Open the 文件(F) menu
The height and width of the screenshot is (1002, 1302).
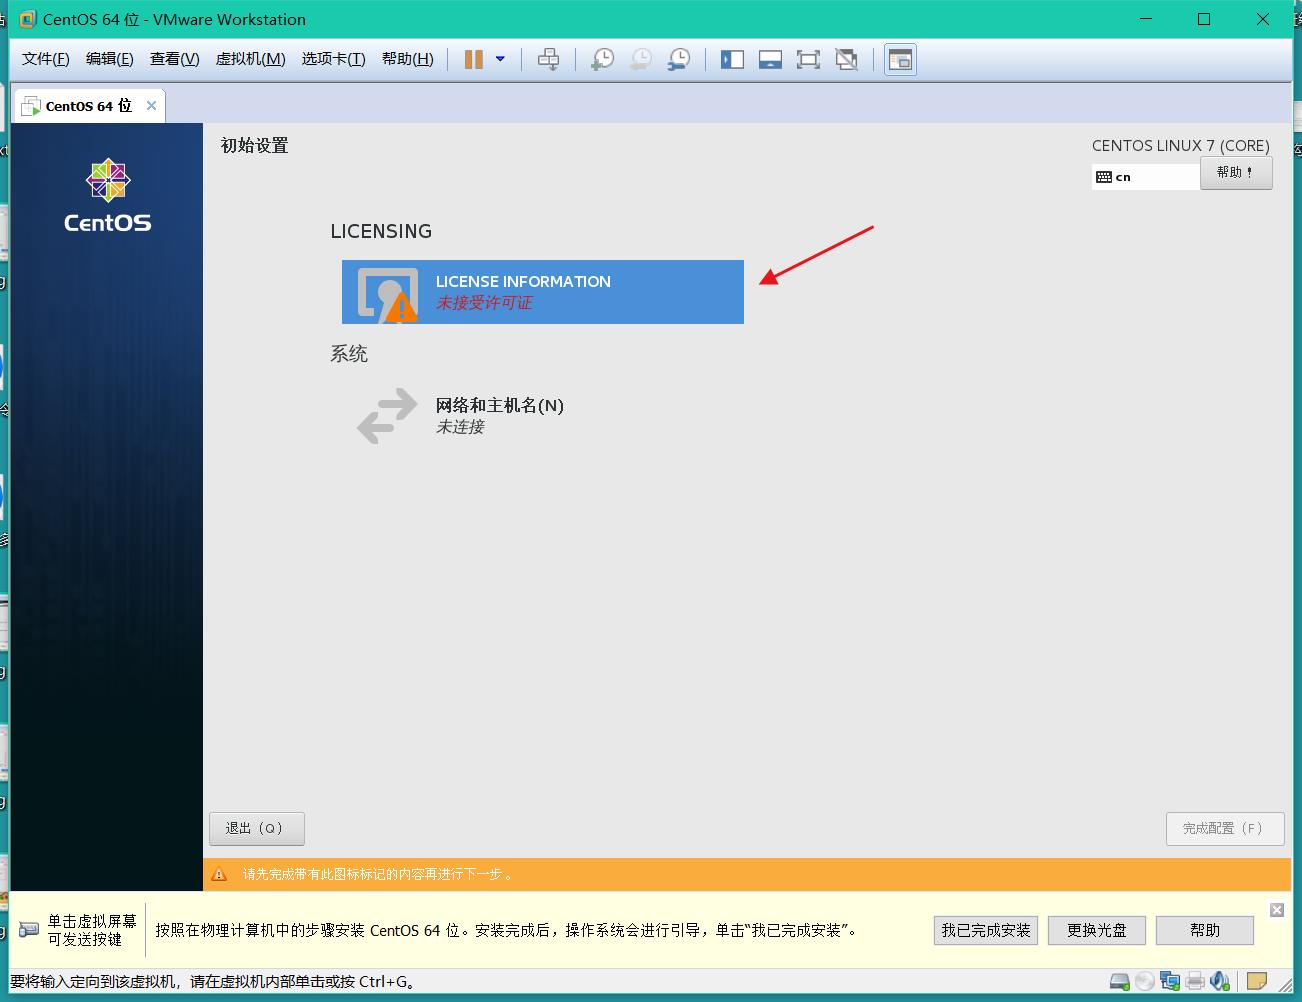(46, 59)
